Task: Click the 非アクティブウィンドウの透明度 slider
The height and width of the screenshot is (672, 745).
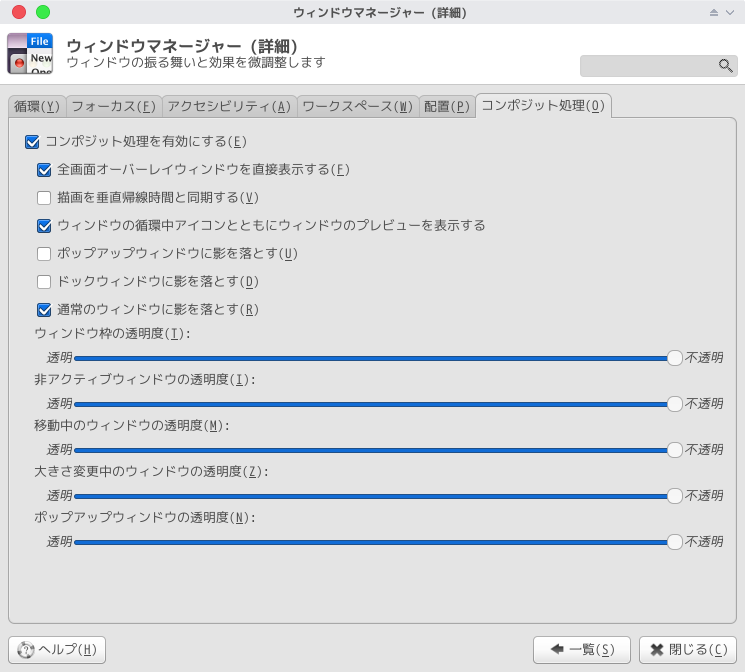Action: point(378,404)
